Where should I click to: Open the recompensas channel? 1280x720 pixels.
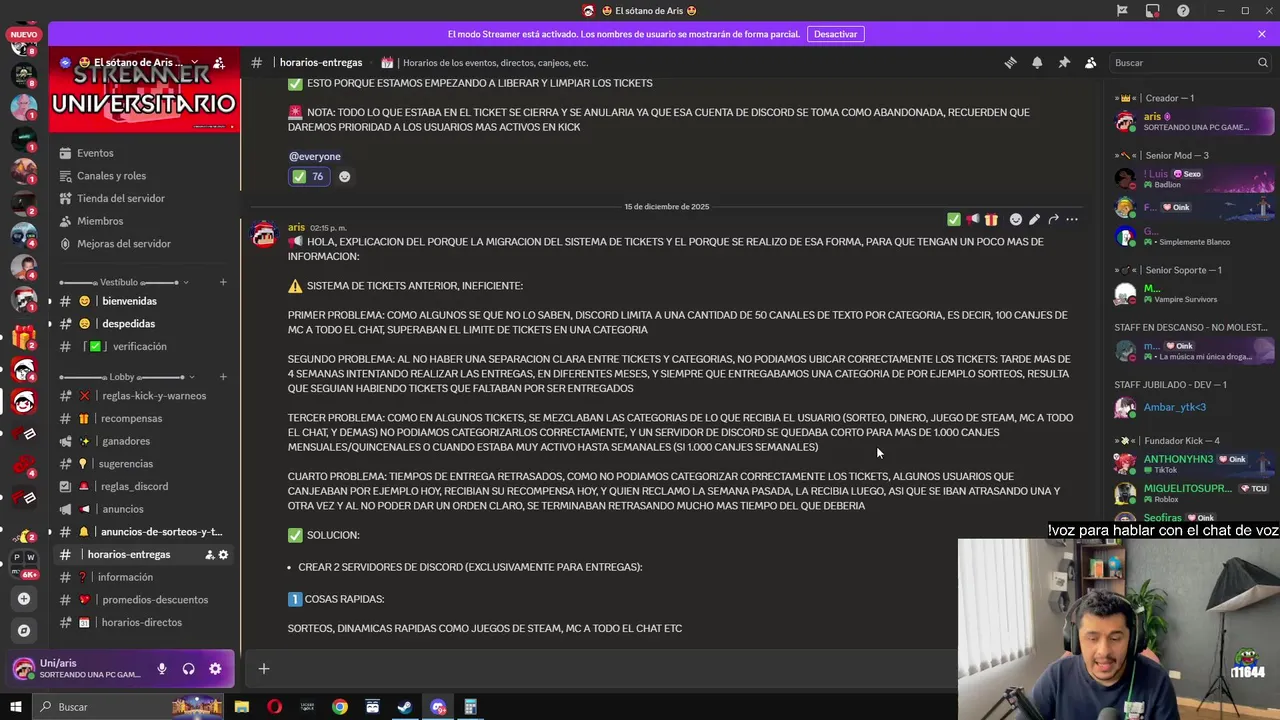point(145,418)
